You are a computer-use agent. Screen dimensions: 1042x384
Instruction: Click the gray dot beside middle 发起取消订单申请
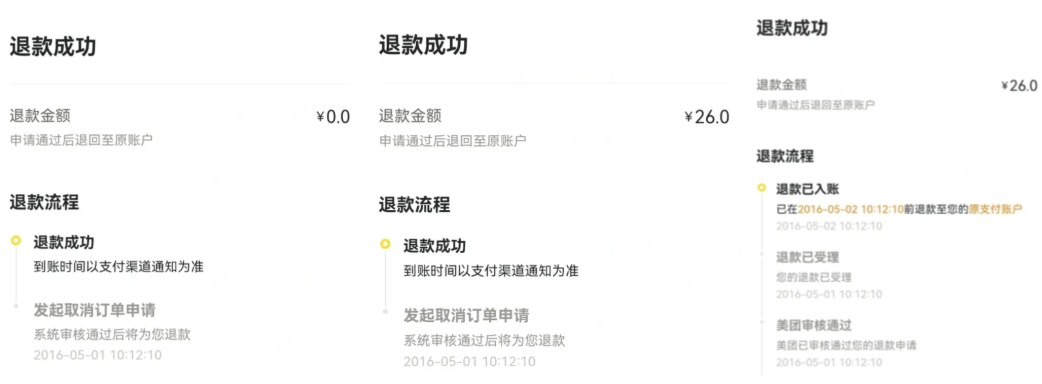pos(385,310)
